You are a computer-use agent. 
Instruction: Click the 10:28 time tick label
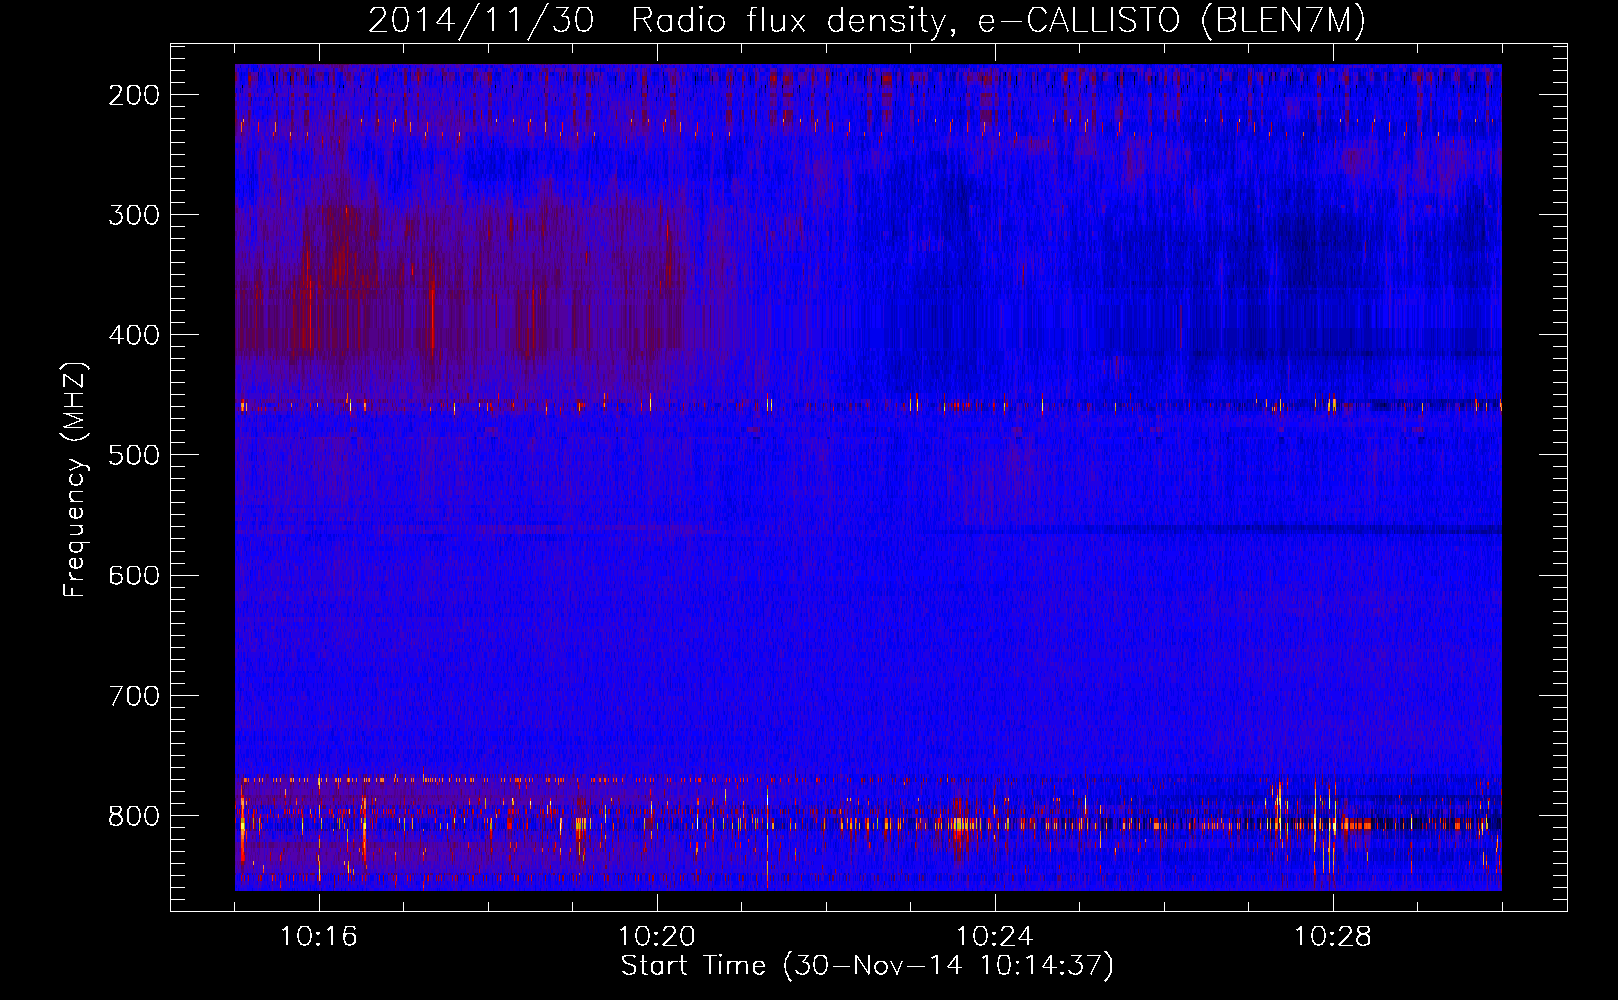point(1333,937)
